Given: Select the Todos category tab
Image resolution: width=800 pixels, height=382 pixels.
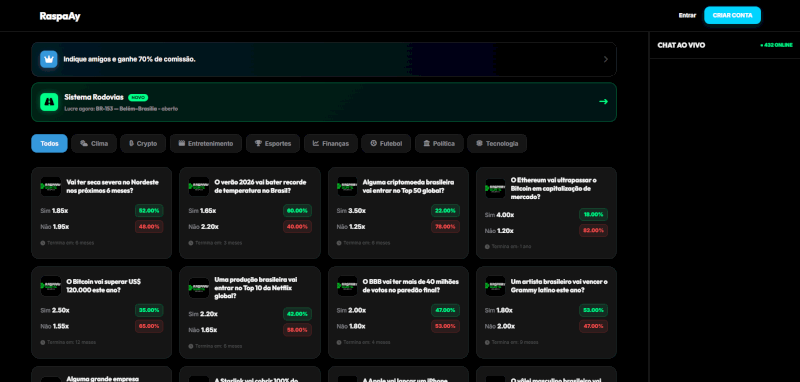Looking at the screenshot, I should 49,143.
